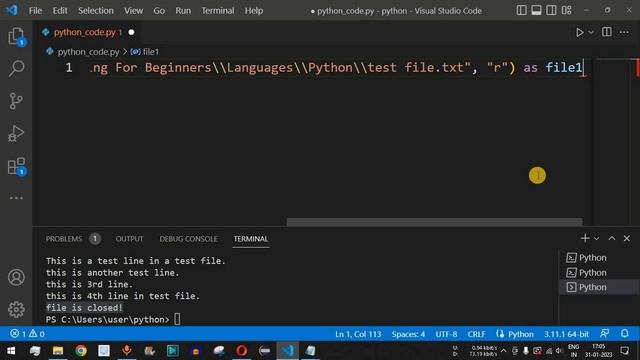Image resolution: width=640 pixels, height=360 pixels.
Task: Open the launch profile dropdown beside plus
Action: 596,238
